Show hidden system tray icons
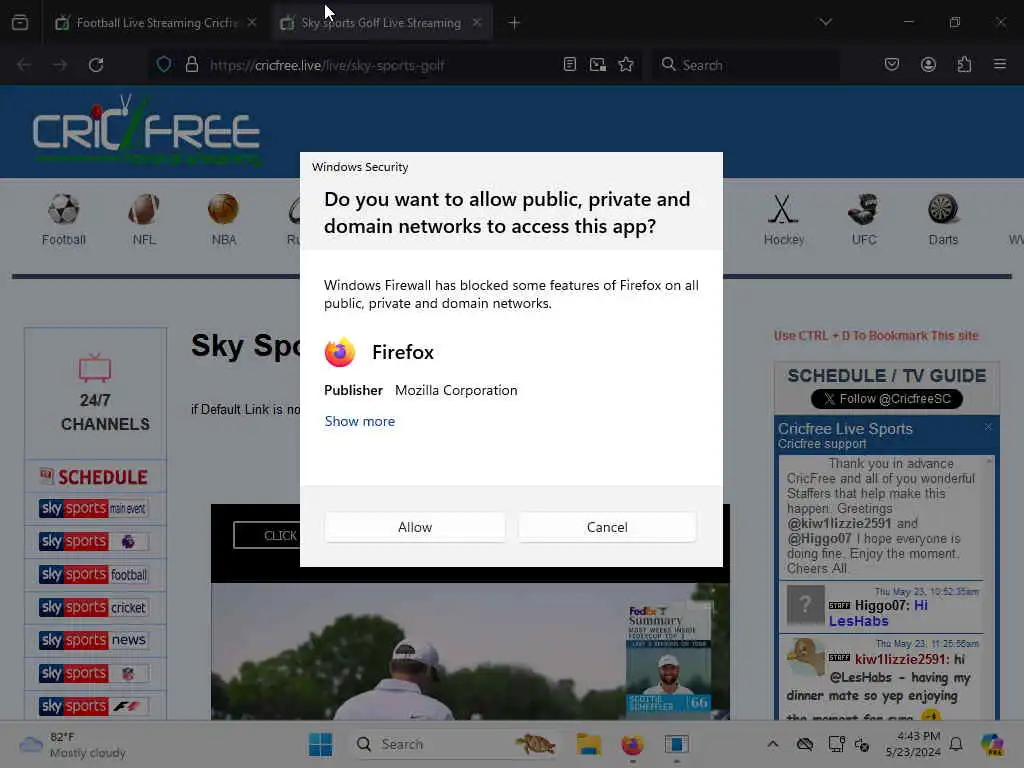 (773, 744)
